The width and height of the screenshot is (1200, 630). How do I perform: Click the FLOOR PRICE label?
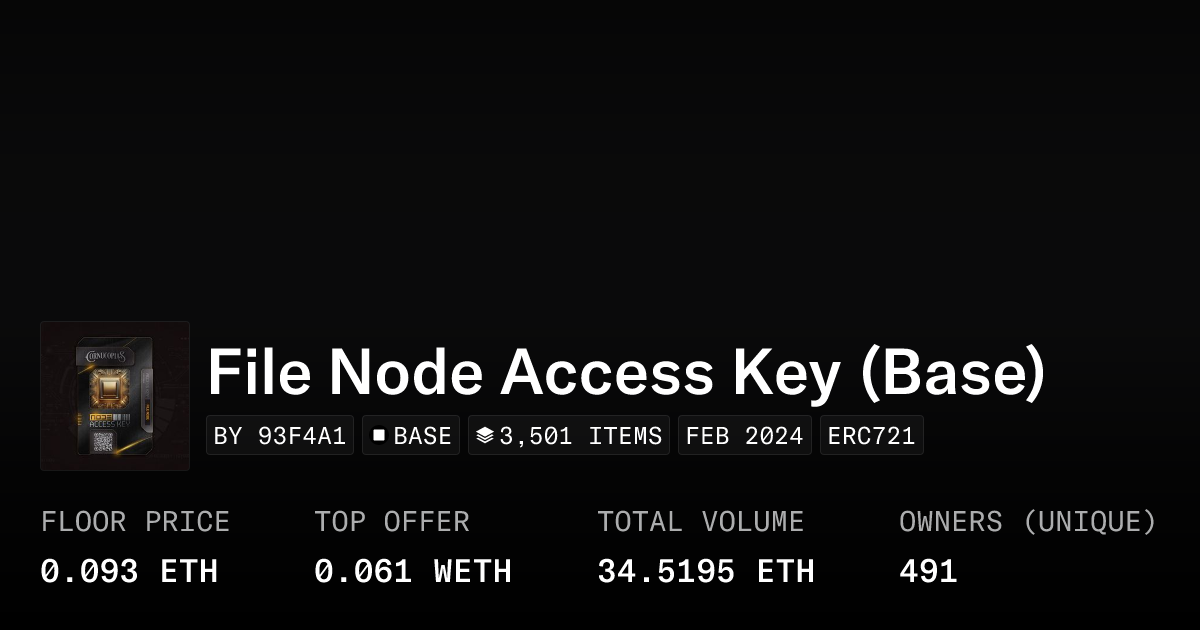135,522
